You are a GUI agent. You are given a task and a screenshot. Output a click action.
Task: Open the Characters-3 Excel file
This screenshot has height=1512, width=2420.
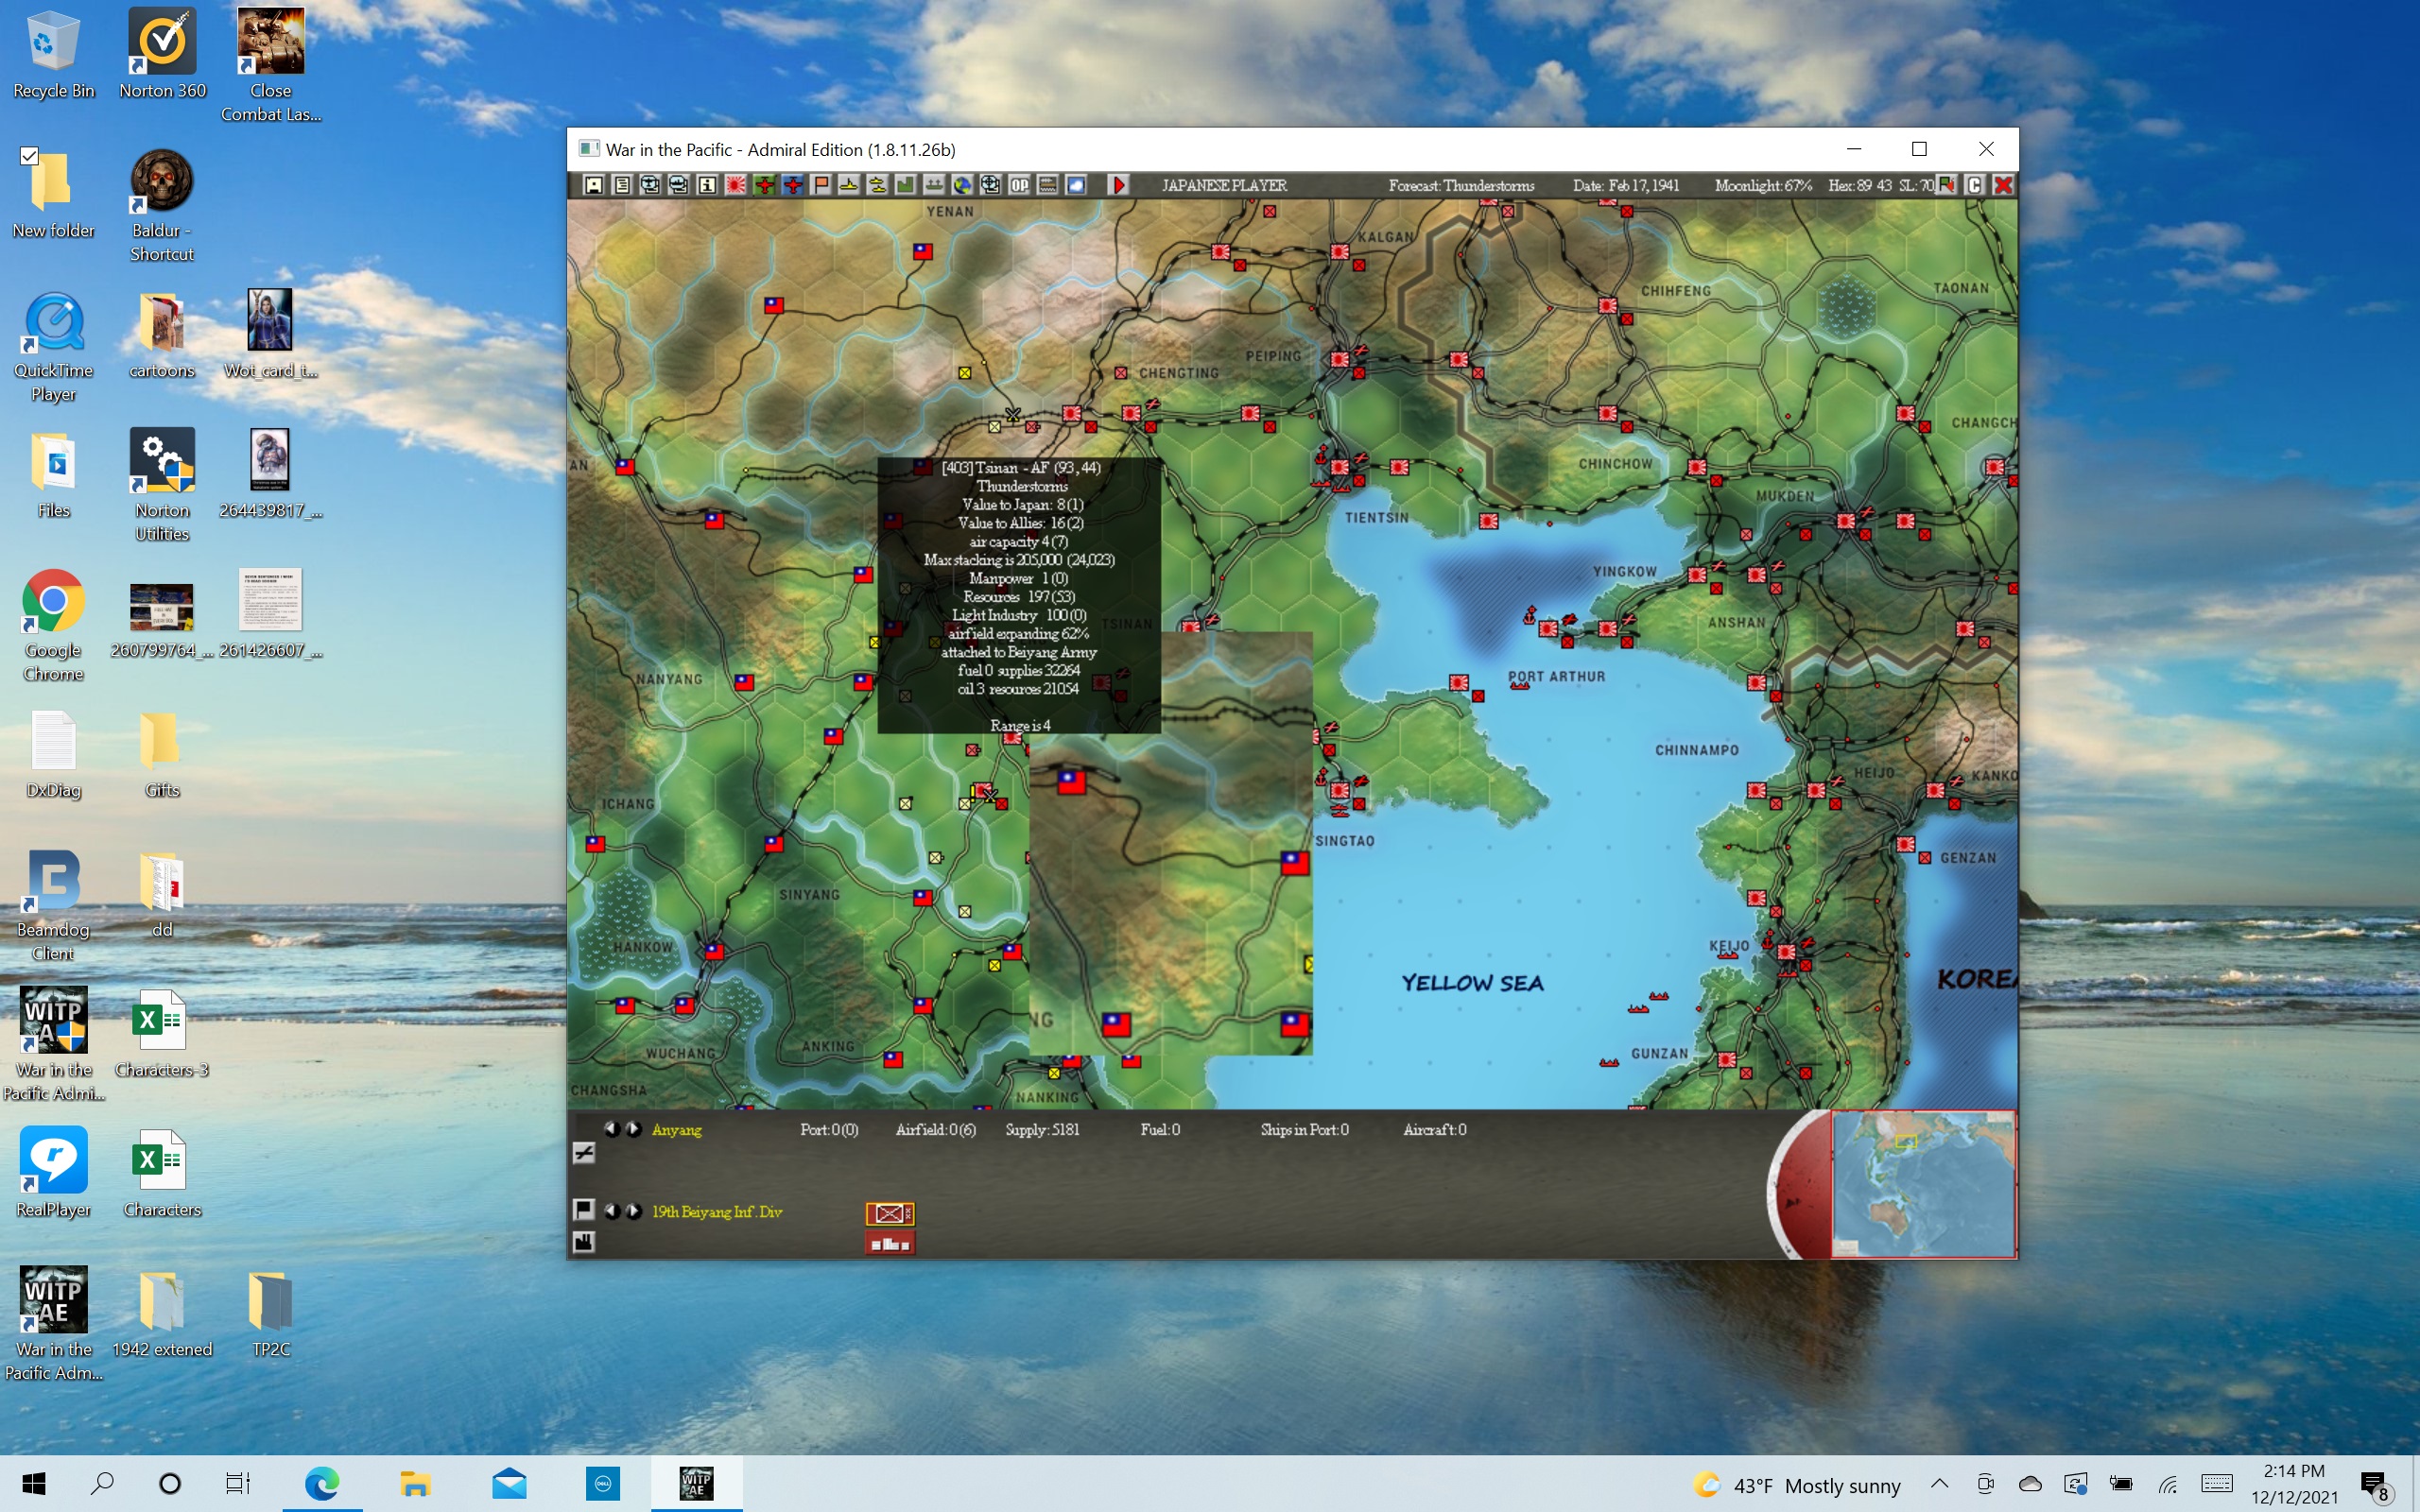161,1033
